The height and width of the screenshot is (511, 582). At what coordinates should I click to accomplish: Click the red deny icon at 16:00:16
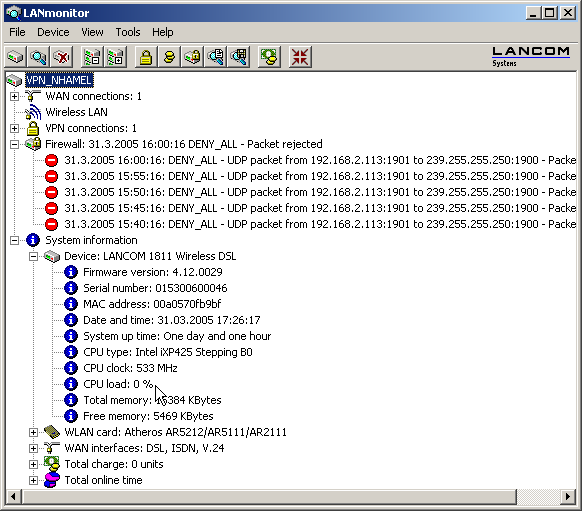[x=52, y=160]
